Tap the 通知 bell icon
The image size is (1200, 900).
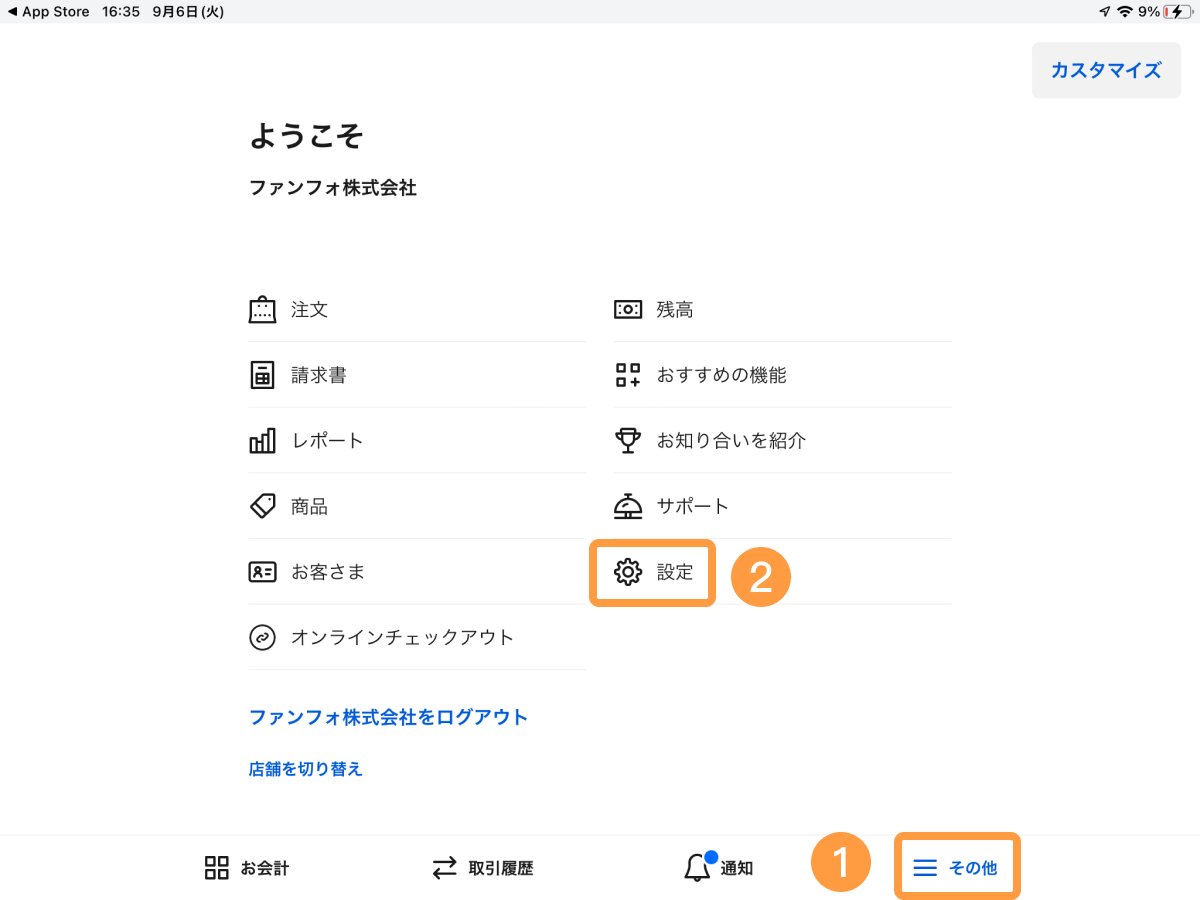pyautogui.click(x=698, y=866)
